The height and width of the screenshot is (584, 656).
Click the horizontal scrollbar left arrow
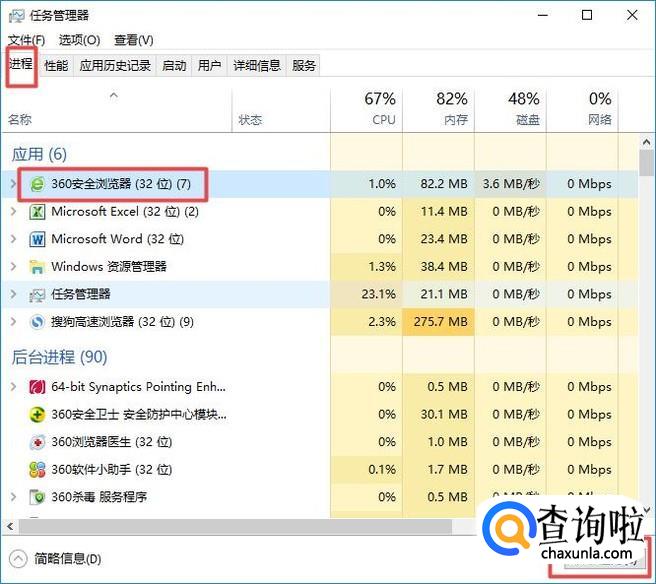[x=10, y=526]
